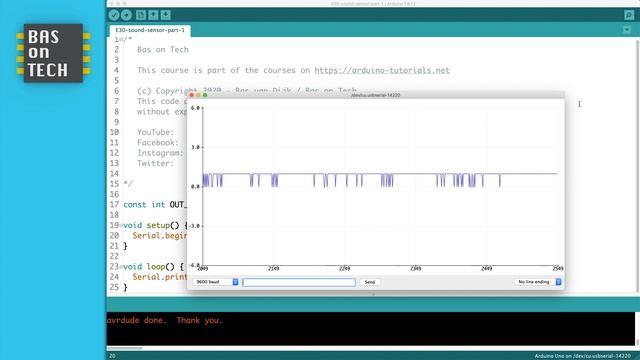Click 'void setup()' text on line 19

151,225
